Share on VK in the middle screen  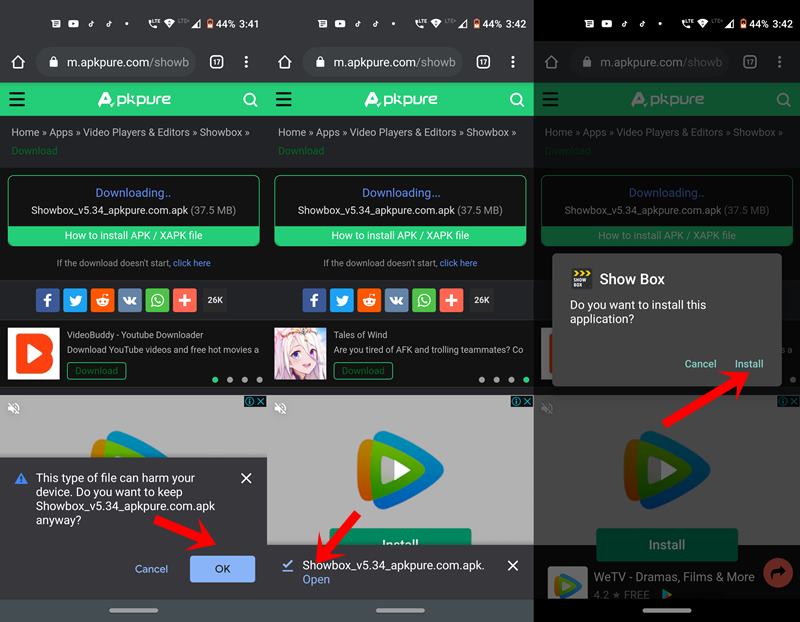397,300
